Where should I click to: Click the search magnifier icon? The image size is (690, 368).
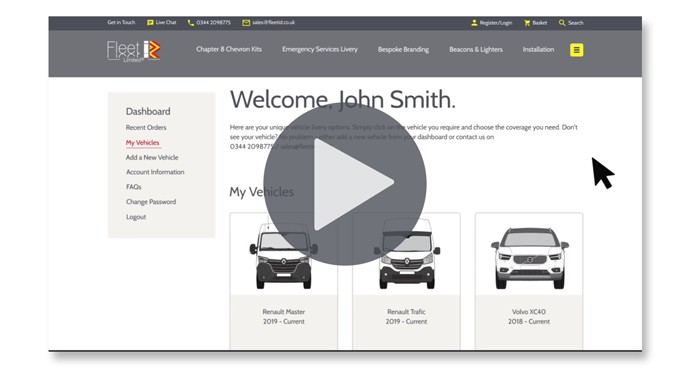click(562, 22)
